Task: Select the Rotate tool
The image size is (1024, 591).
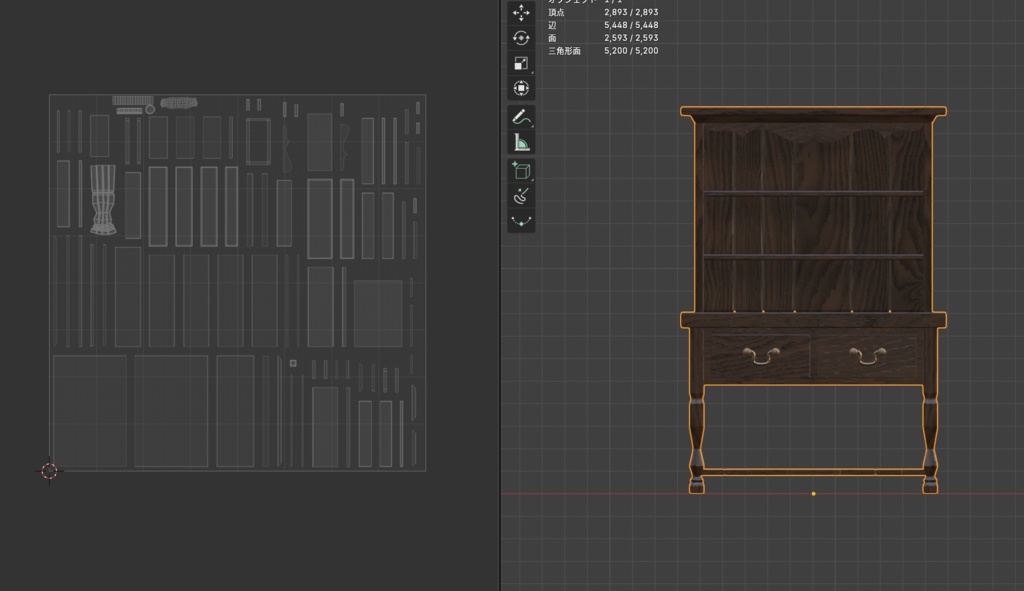Action: click(521, 39)
